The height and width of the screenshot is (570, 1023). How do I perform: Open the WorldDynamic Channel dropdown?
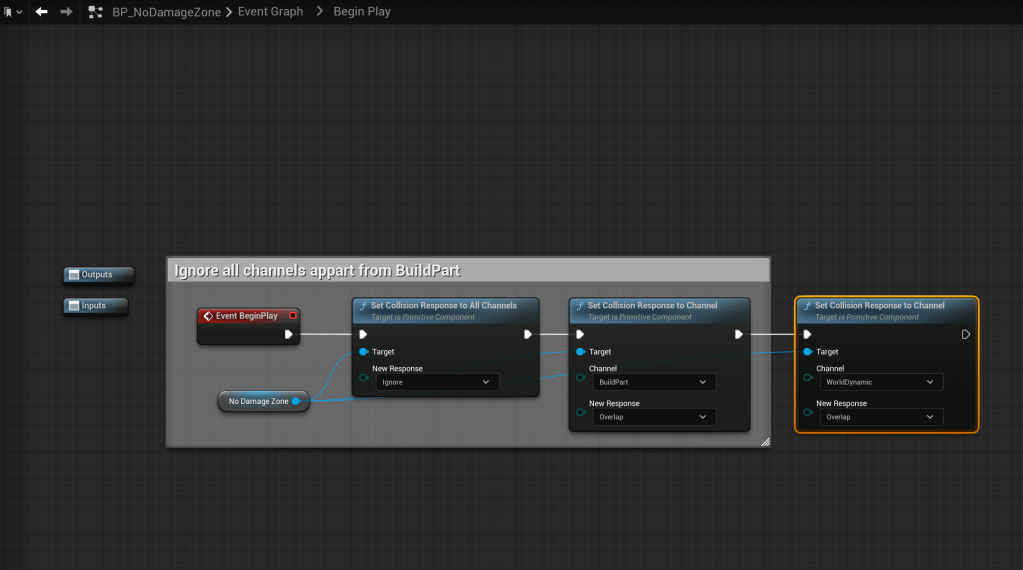coord(879,382)
